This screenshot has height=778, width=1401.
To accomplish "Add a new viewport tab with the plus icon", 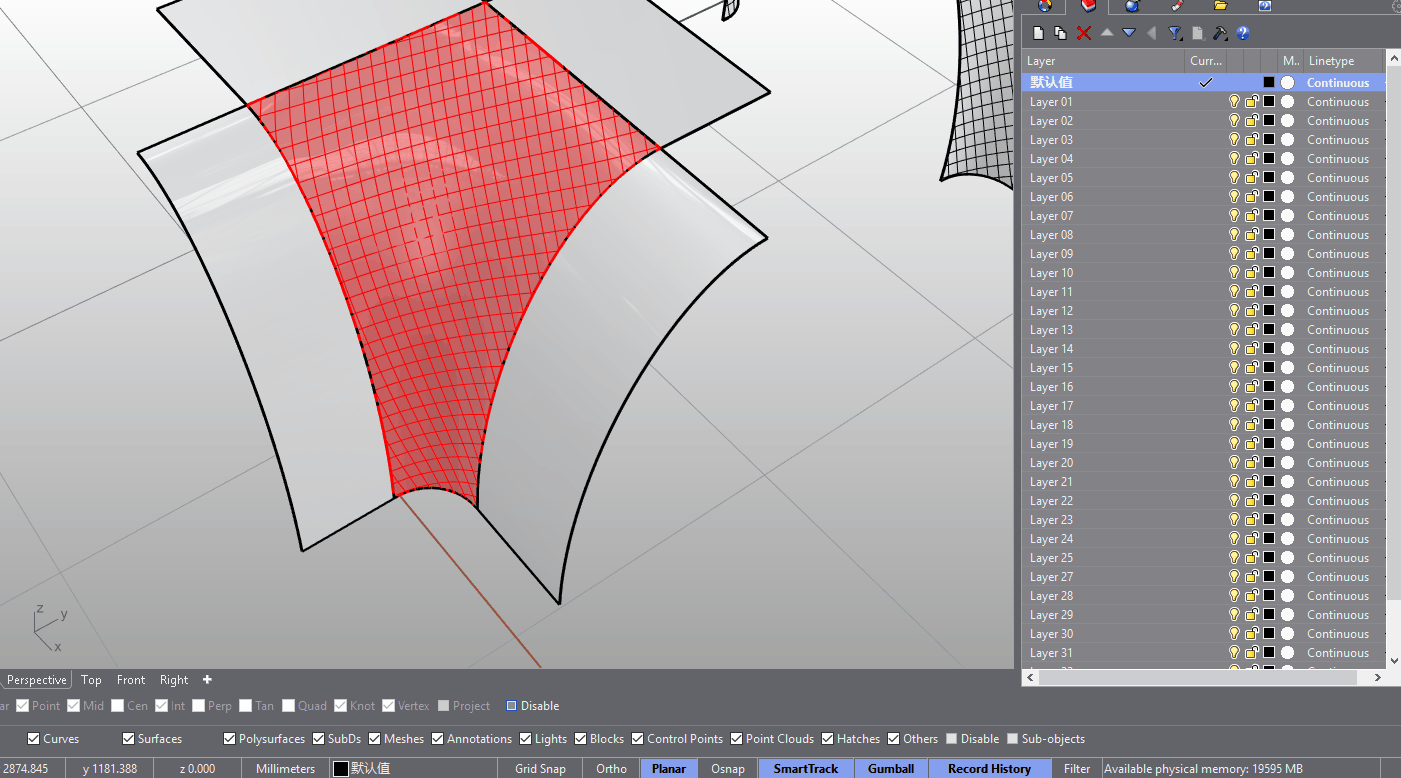I will pyautogui.click(x=207, y=680).
